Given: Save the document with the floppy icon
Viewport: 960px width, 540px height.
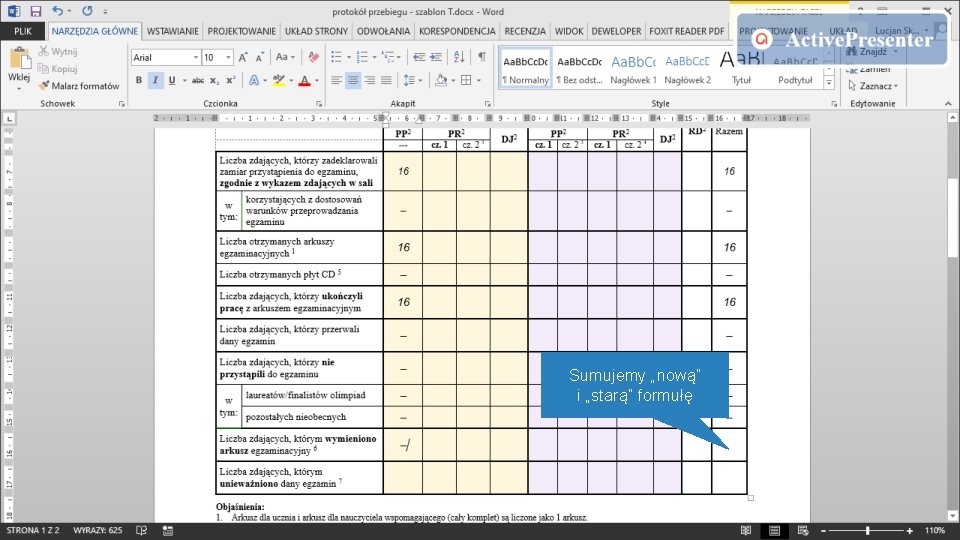Looking at the screenshot, I should tap(36, 11).
